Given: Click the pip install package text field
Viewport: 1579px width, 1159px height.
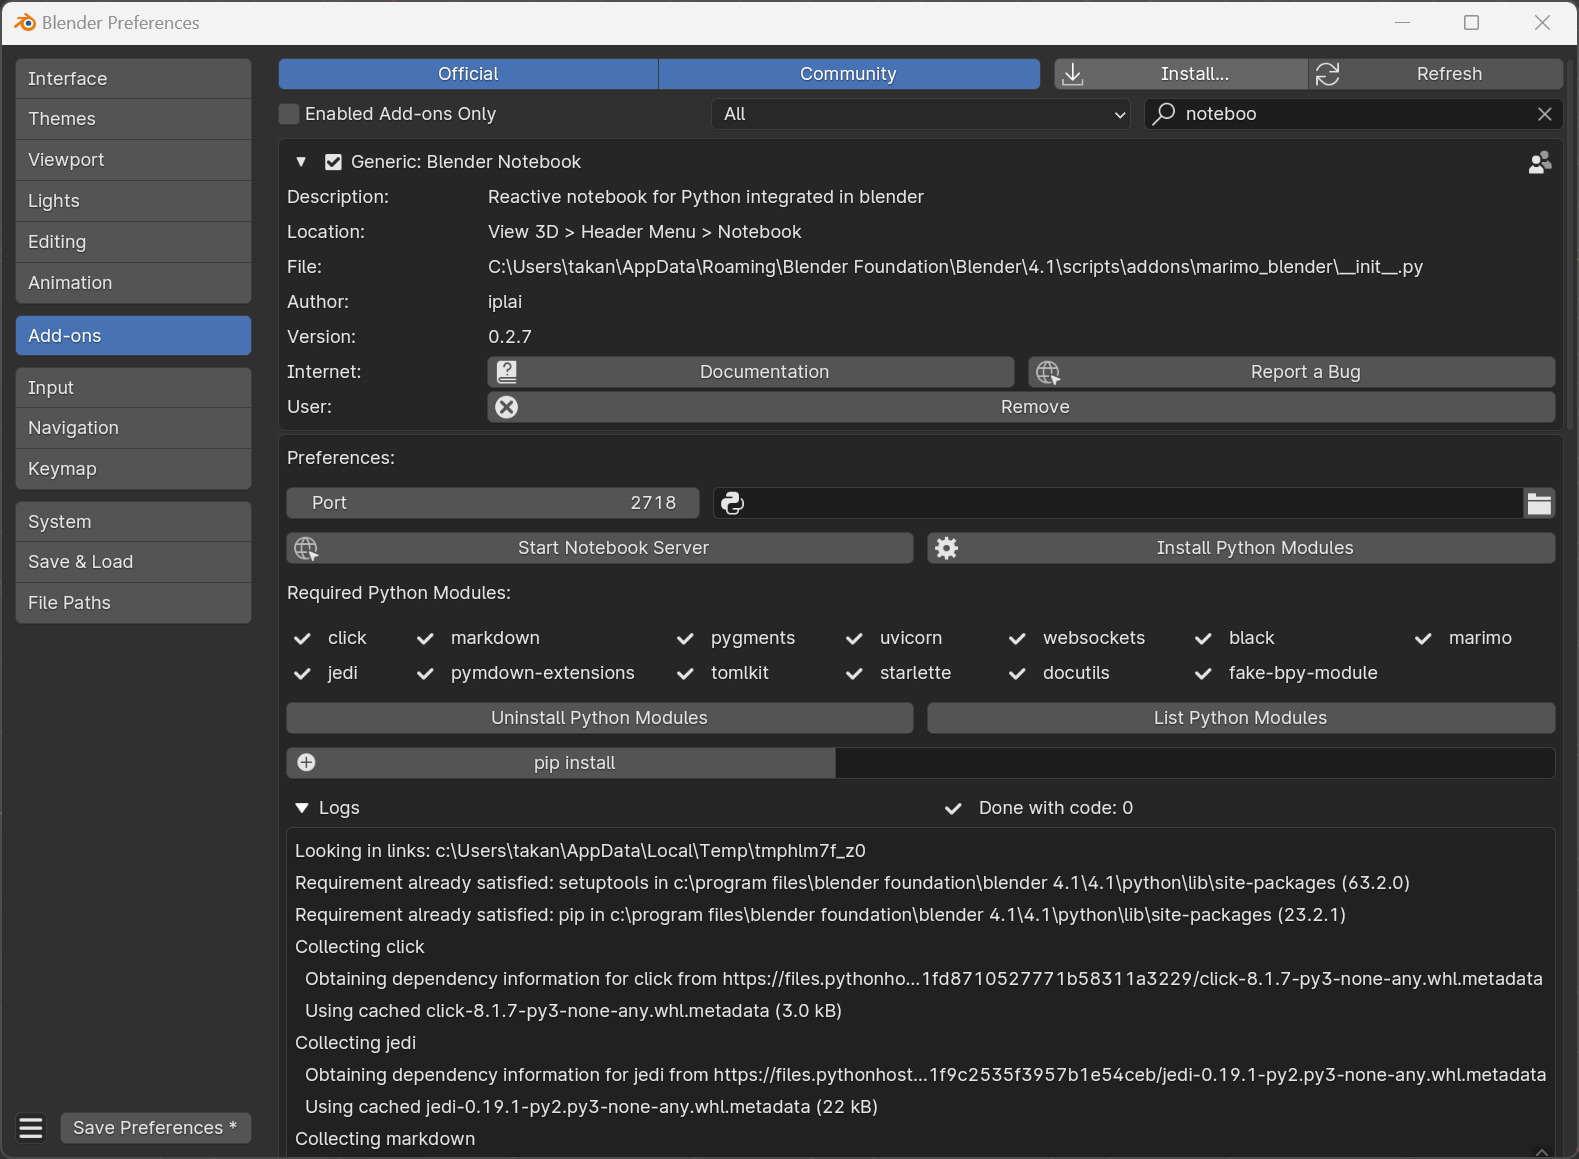Looking at the screenshot, I should [1195, 763].
